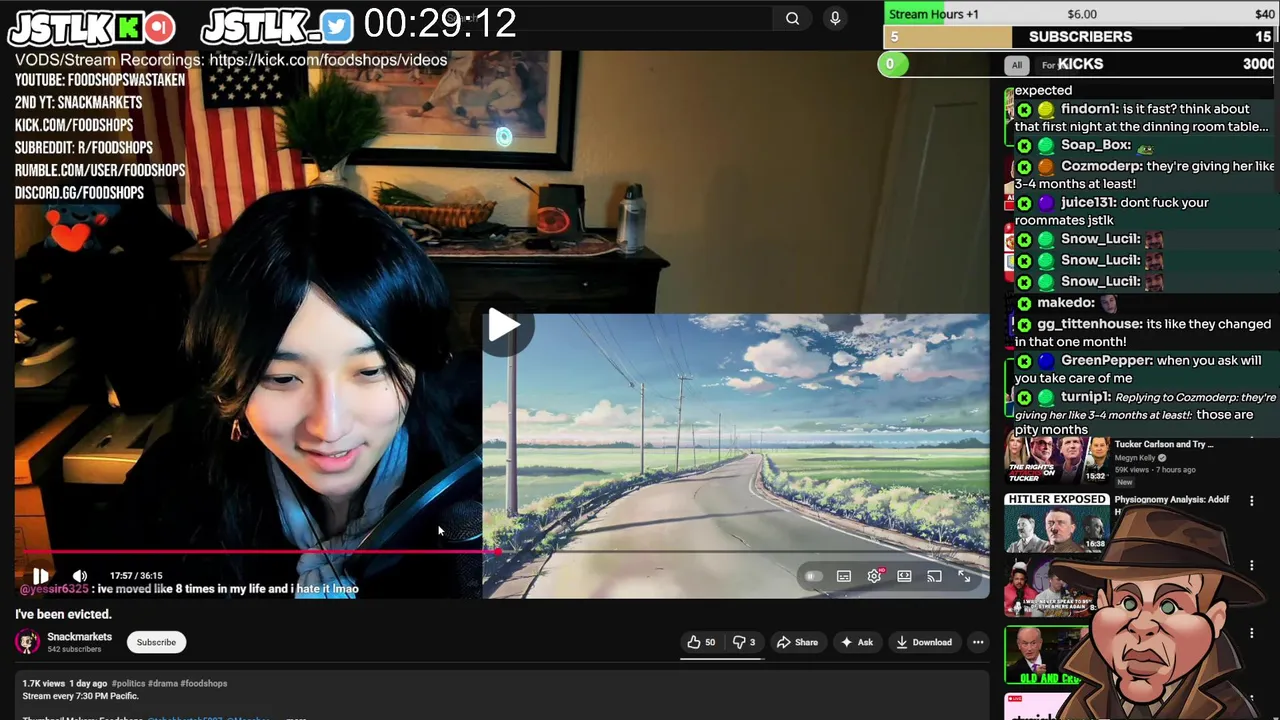This screenshot has height=720, width=1280.
Task: Open options menu for Physiognomy Analysis video
Action: (x=1251, y=500)
